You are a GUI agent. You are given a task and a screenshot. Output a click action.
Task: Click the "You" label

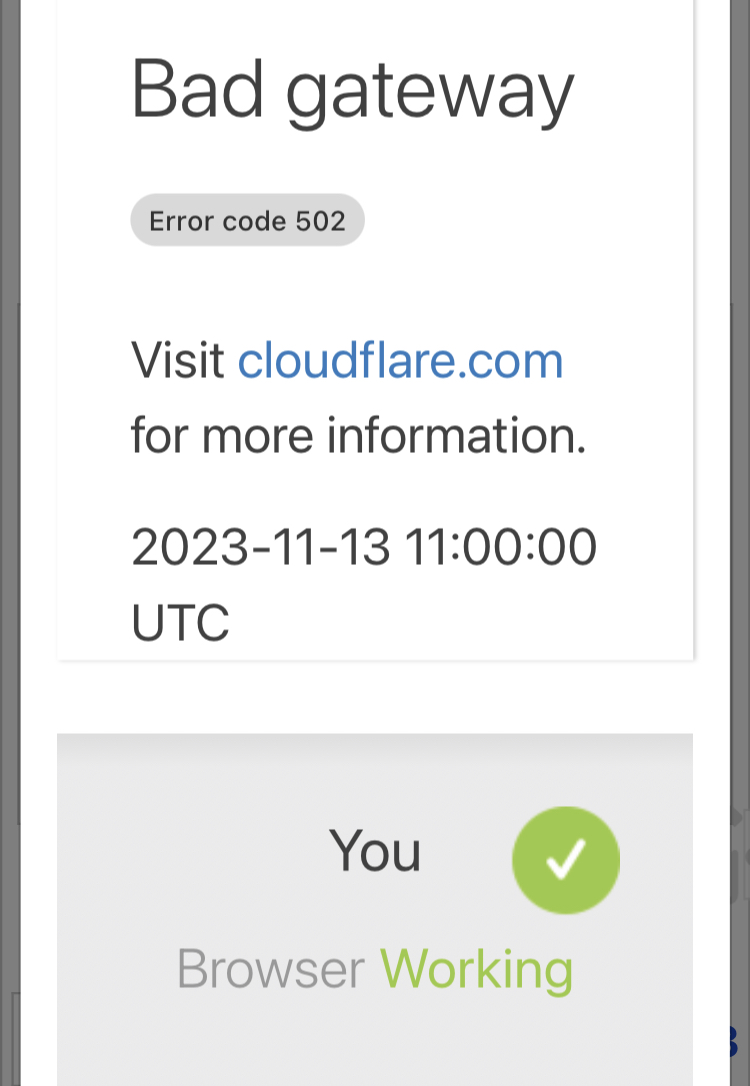coord(375,852)
